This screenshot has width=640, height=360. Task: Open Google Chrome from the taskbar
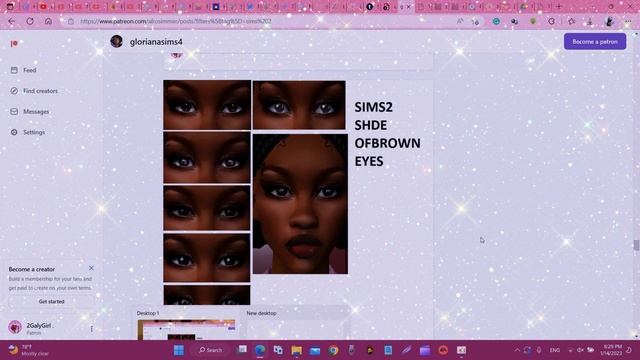tap(333, 350)
